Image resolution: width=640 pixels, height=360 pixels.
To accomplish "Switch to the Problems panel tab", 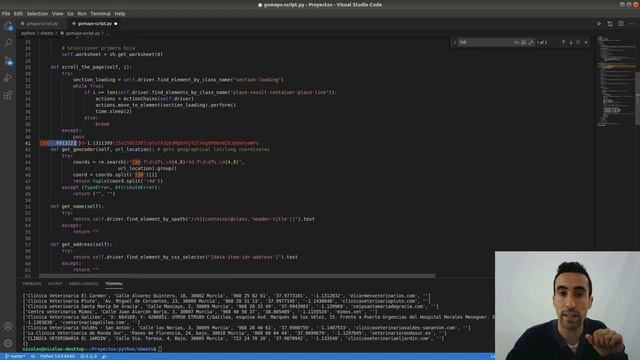I will coord(32,284).
